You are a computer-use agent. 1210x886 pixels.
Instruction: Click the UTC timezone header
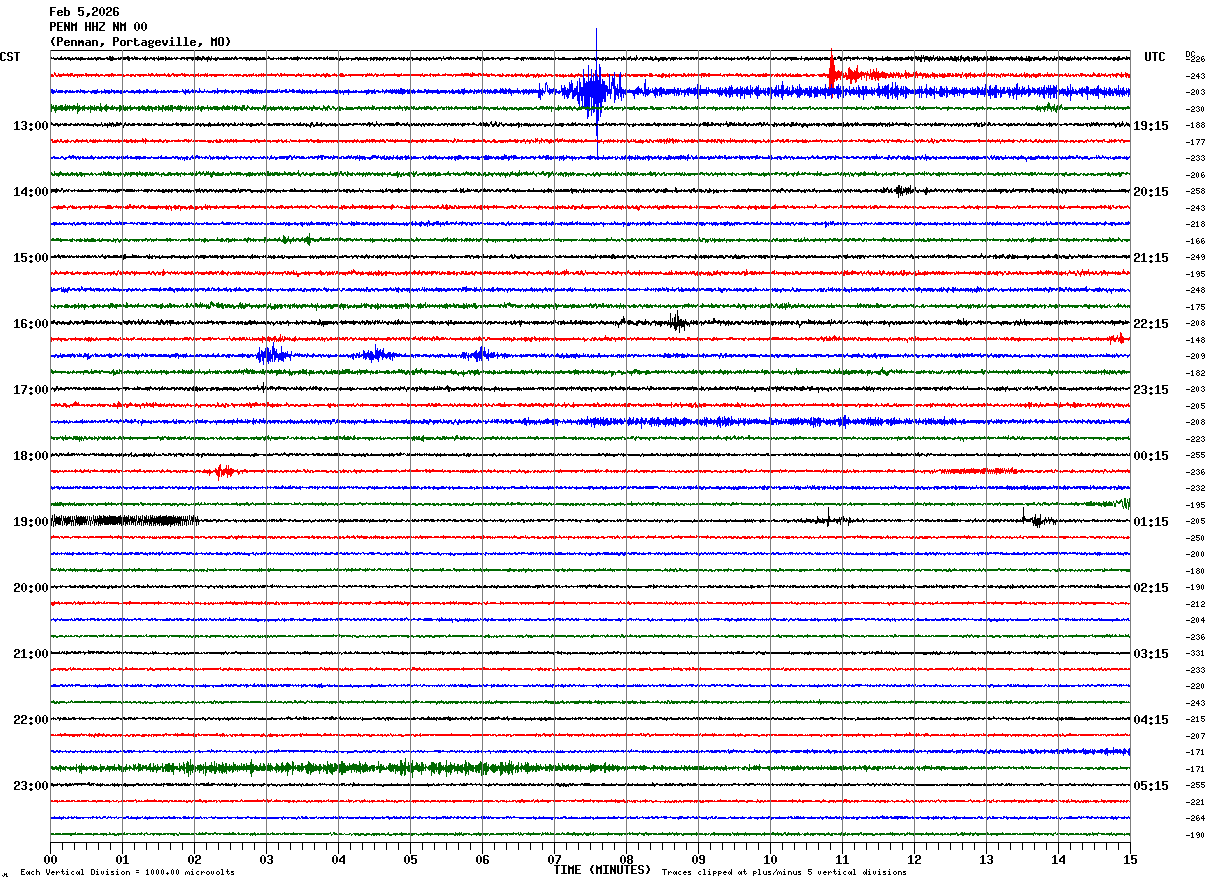[x=1155, y=57]
